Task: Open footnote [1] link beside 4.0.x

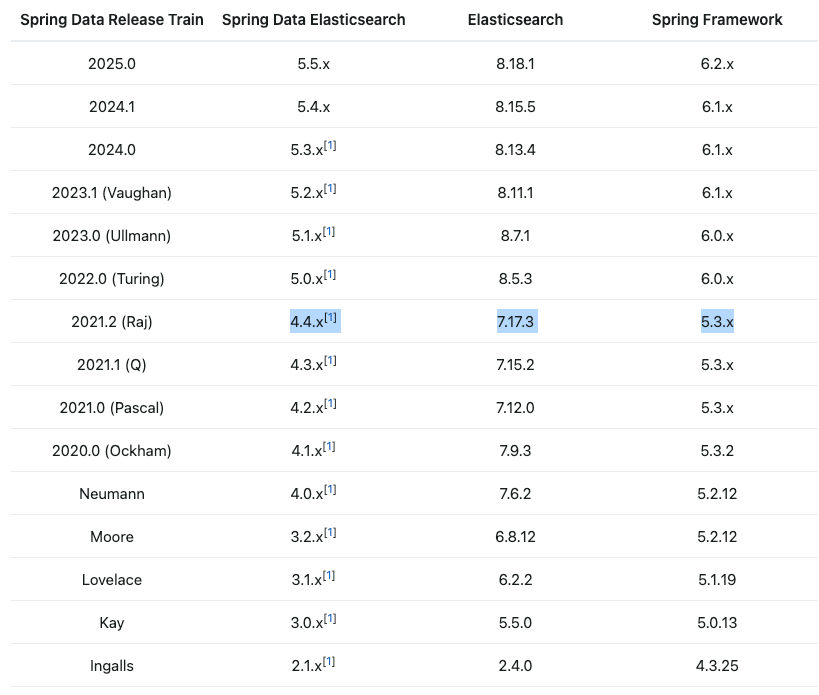Action: coord(330,489)
